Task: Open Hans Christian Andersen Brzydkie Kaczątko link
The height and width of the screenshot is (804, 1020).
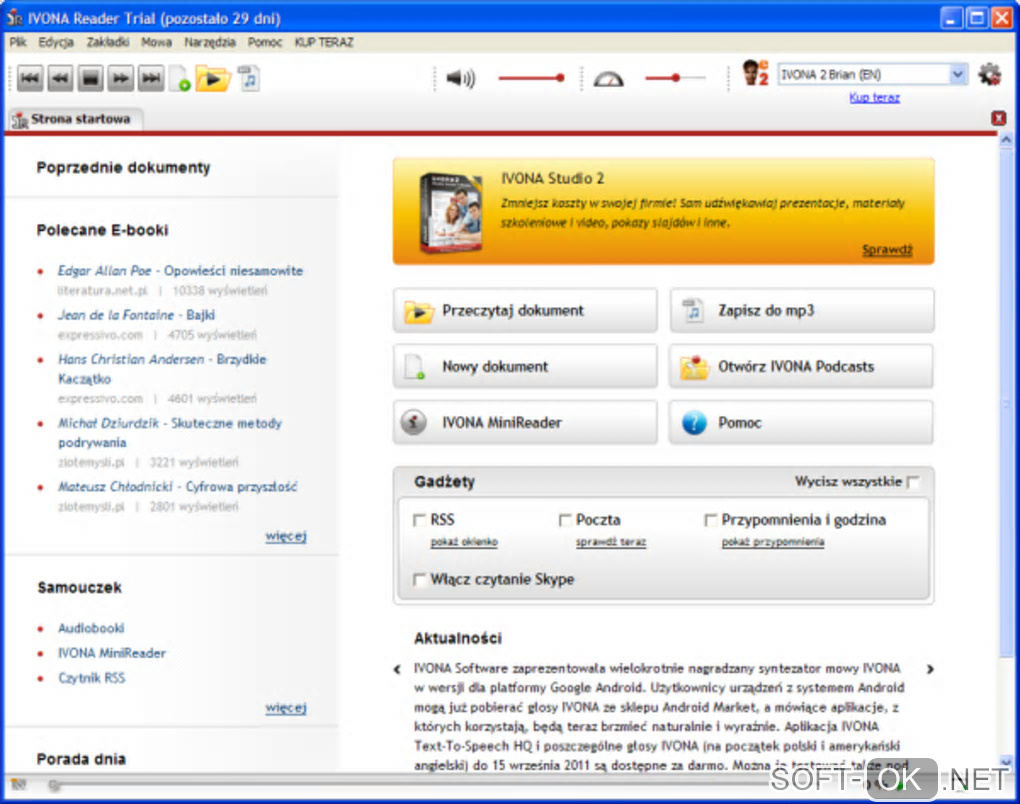Action: pos(162,369)
